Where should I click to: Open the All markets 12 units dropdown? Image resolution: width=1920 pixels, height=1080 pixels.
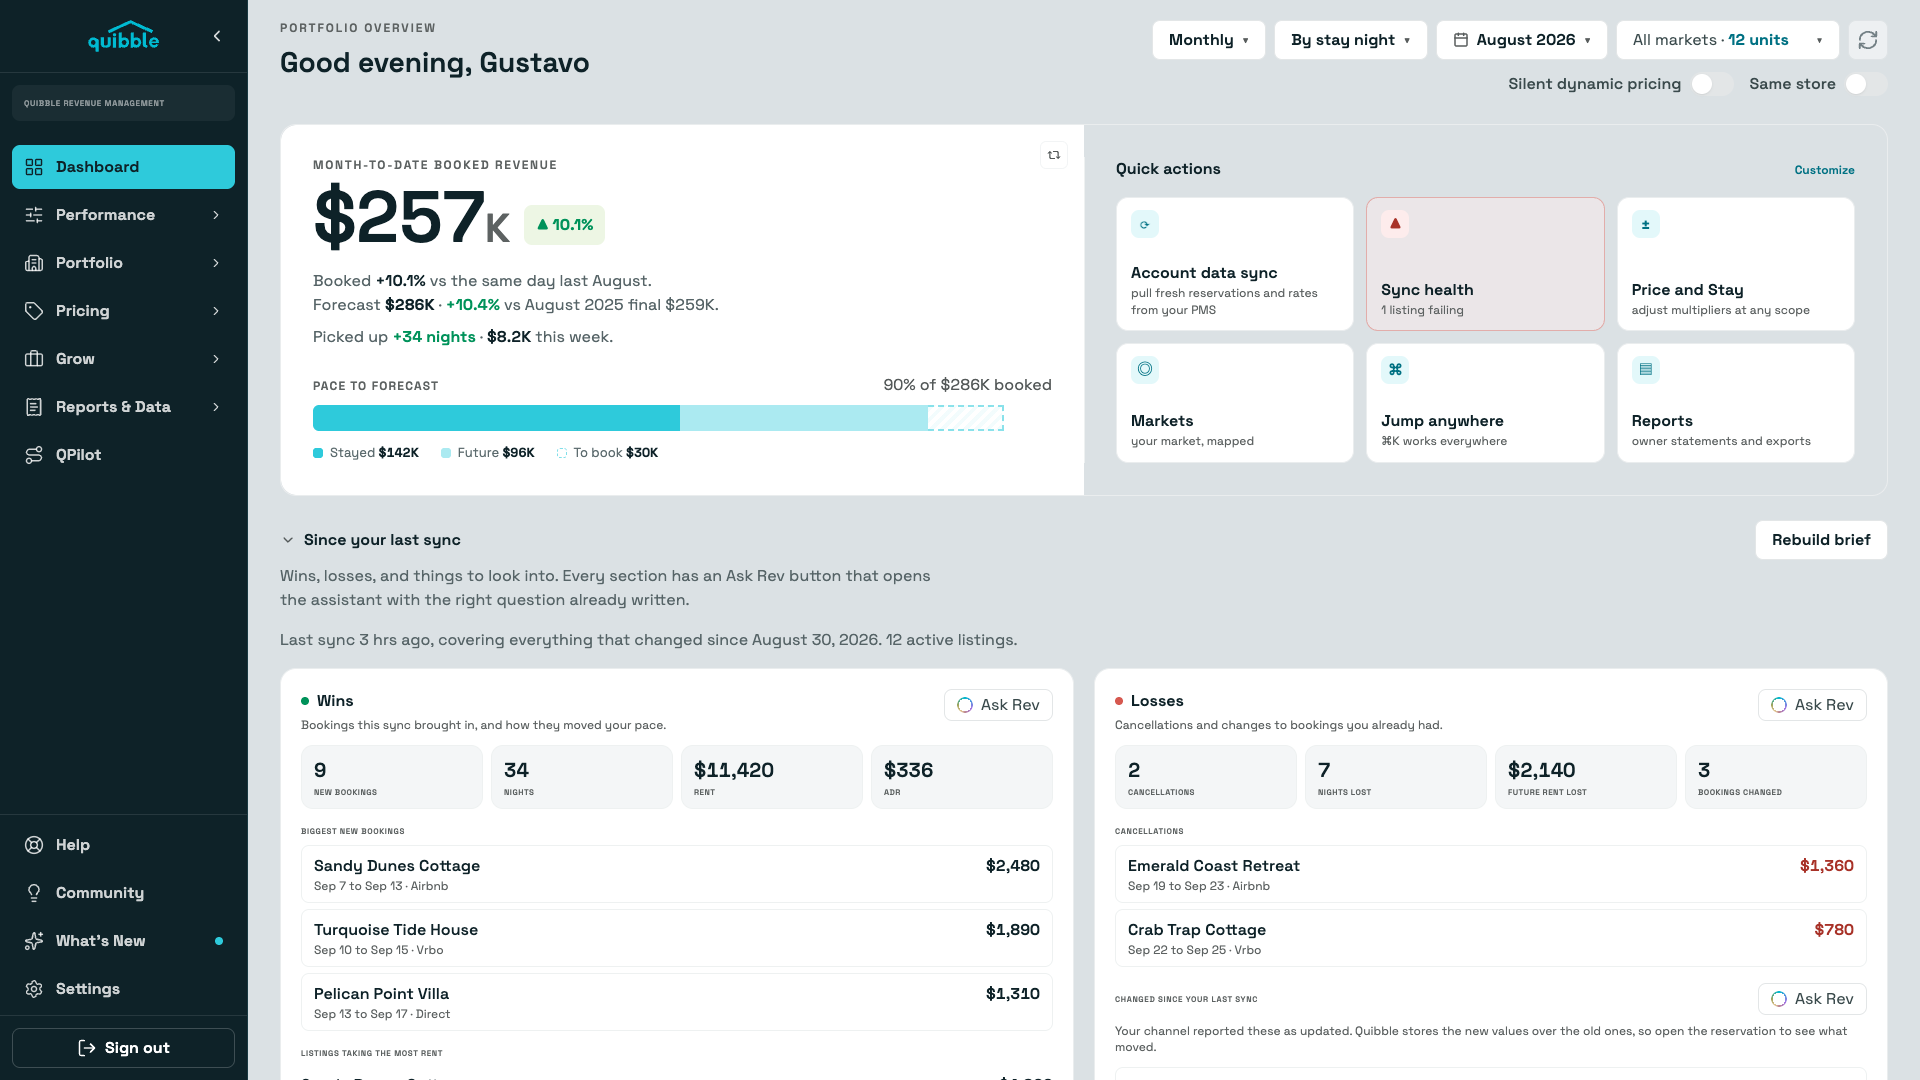coord(1727,40)
